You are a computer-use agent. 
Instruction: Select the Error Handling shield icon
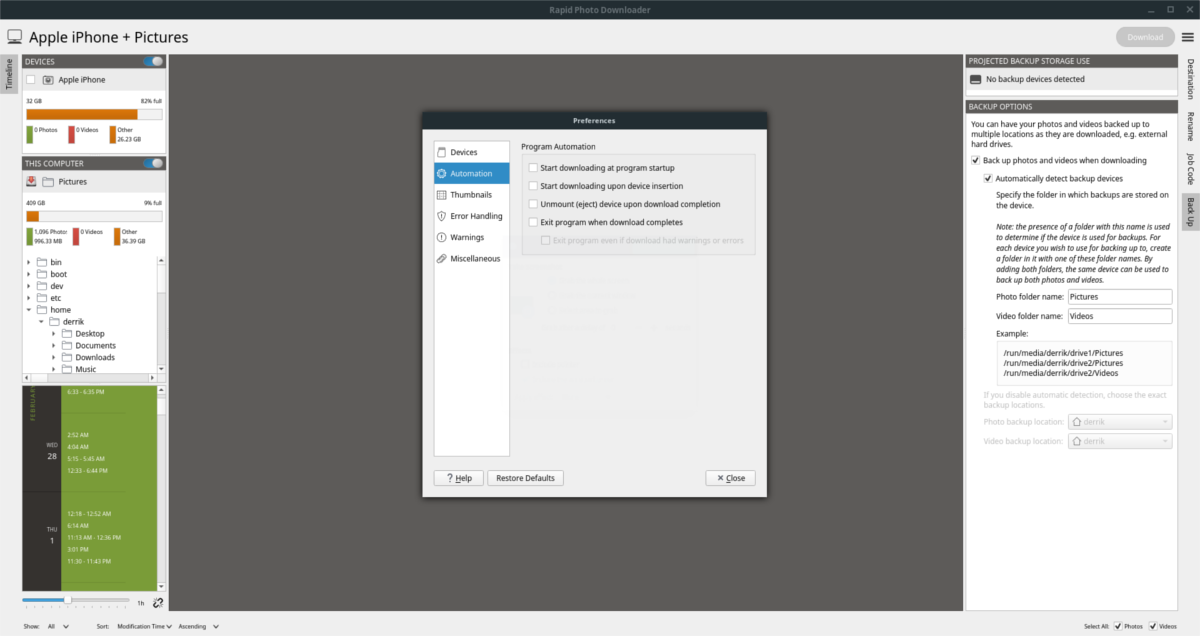tap(442, 216)
